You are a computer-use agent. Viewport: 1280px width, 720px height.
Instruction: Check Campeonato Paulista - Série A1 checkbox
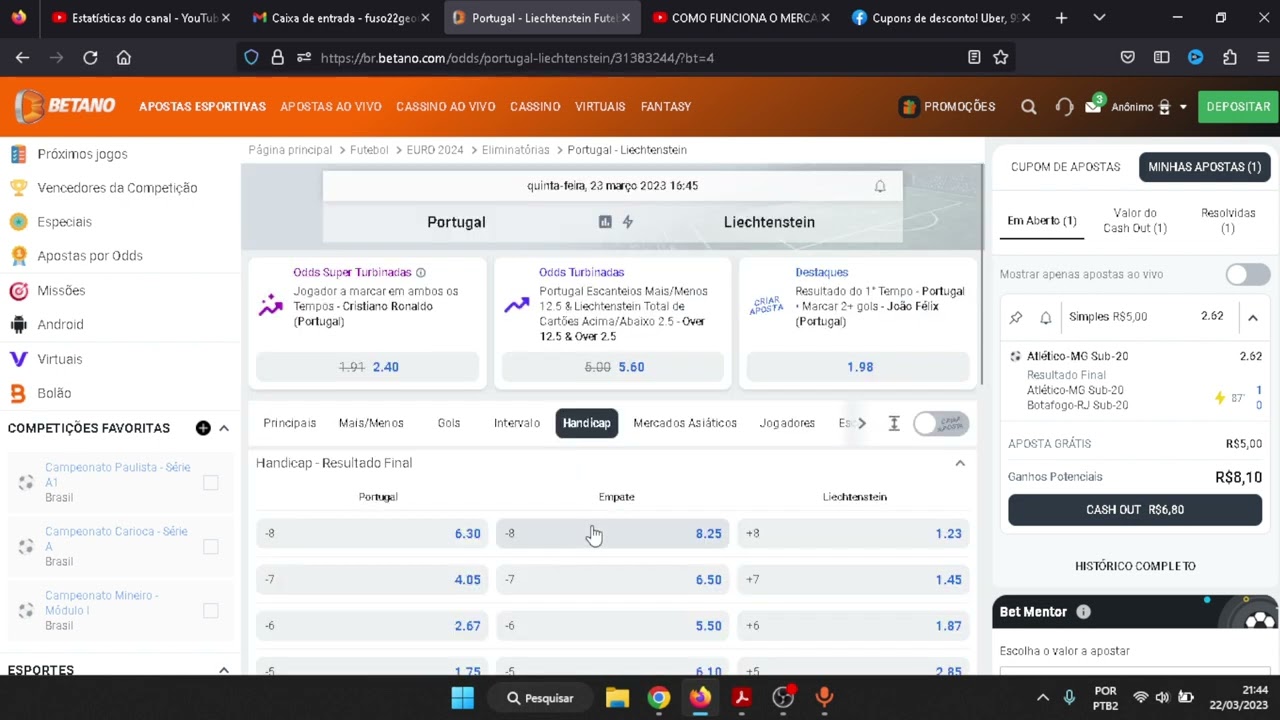(210, 483)
